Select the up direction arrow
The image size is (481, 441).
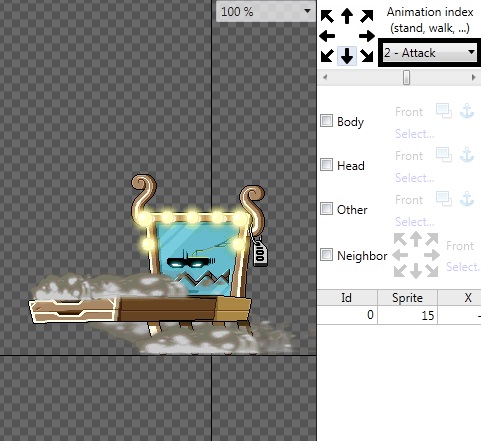[x=347, y=16]
